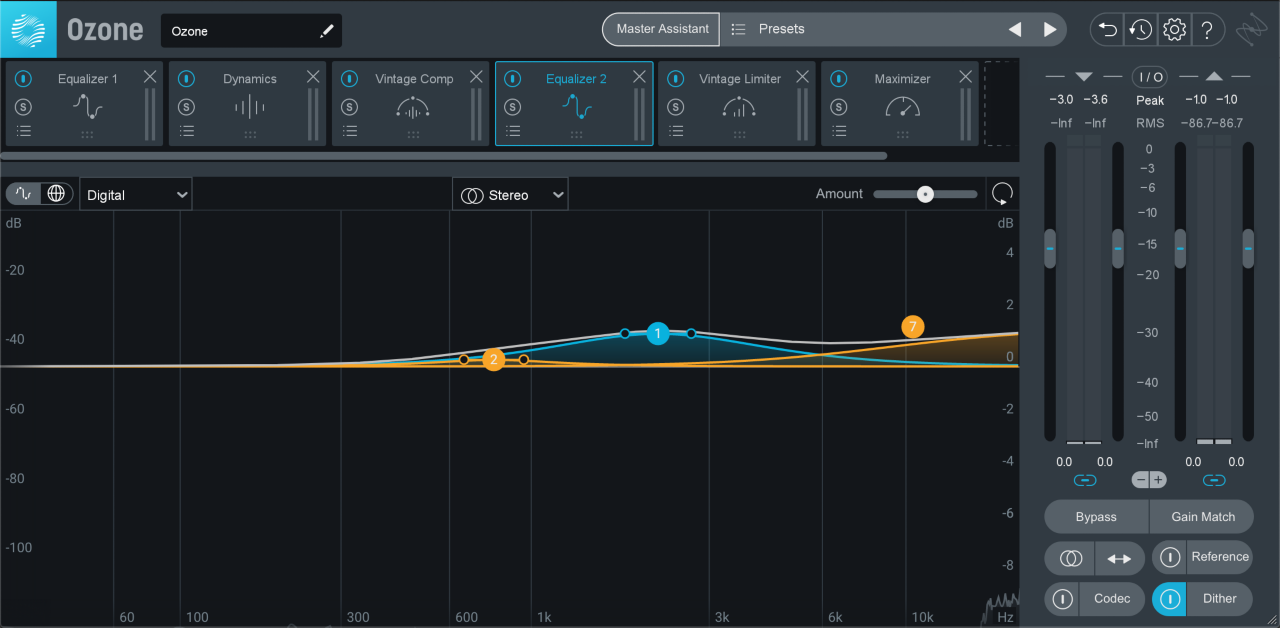Click the Amount slider
This screenshot has width=1280, height=628.
(925, 194)
